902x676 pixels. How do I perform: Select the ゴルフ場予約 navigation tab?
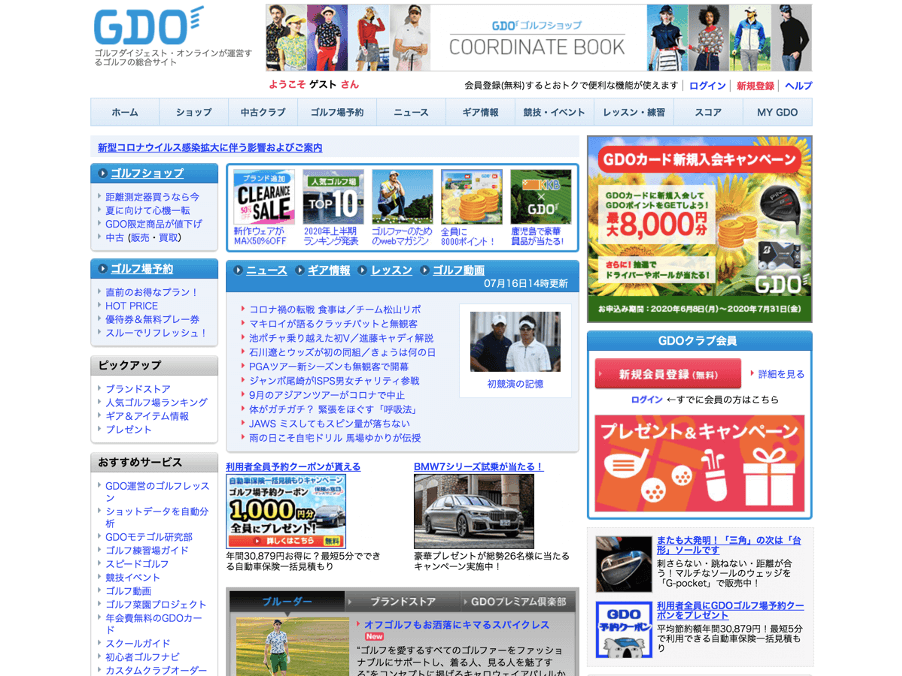tap(337, 112)
